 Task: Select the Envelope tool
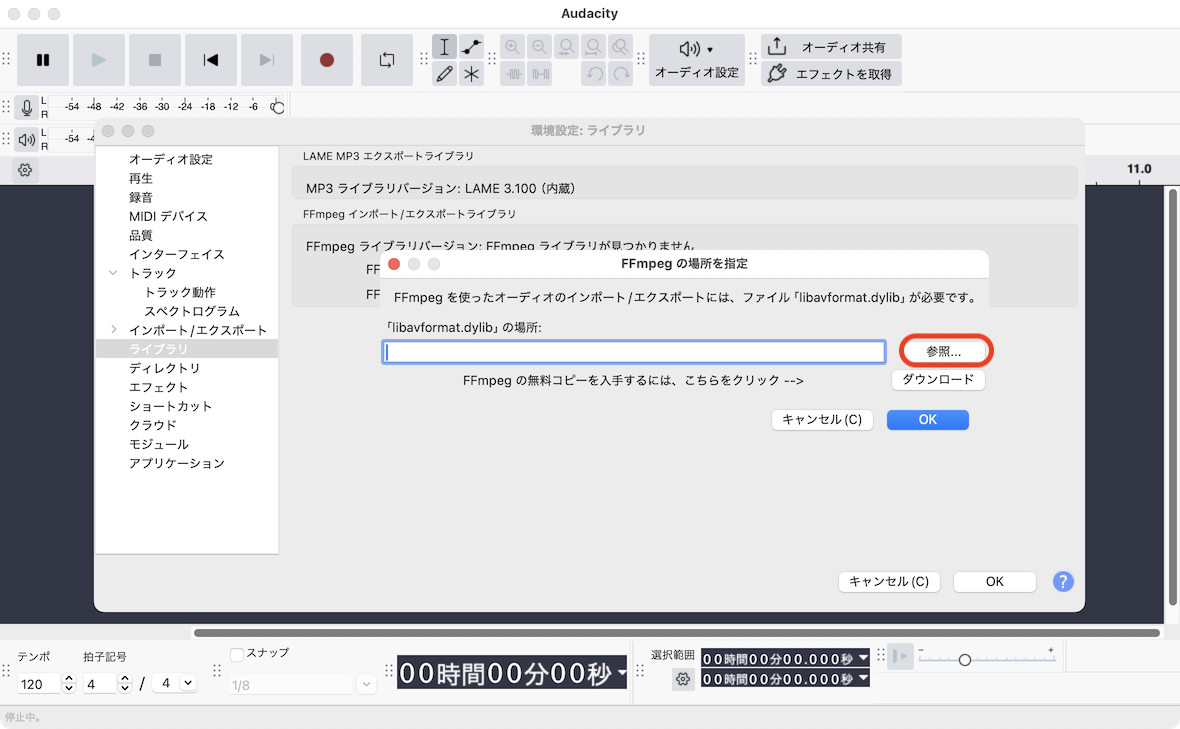click(x=471, y=47)
